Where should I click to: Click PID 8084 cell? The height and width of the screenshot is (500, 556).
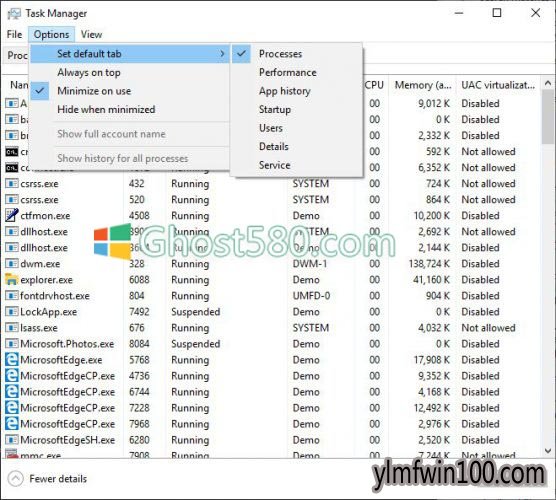point(139,344)
